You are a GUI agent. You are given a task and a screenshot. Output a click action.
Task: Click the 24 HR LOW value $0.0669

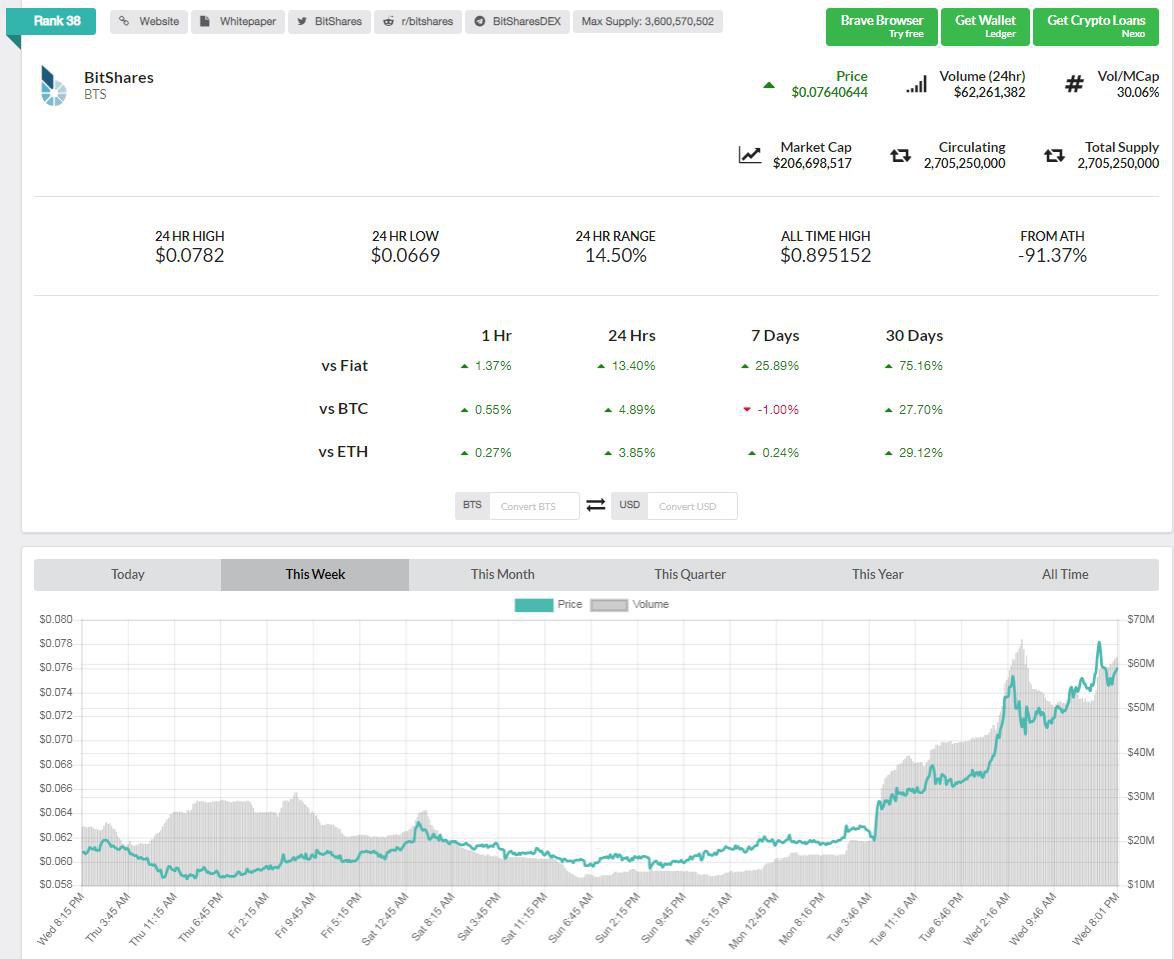(405, 255)
